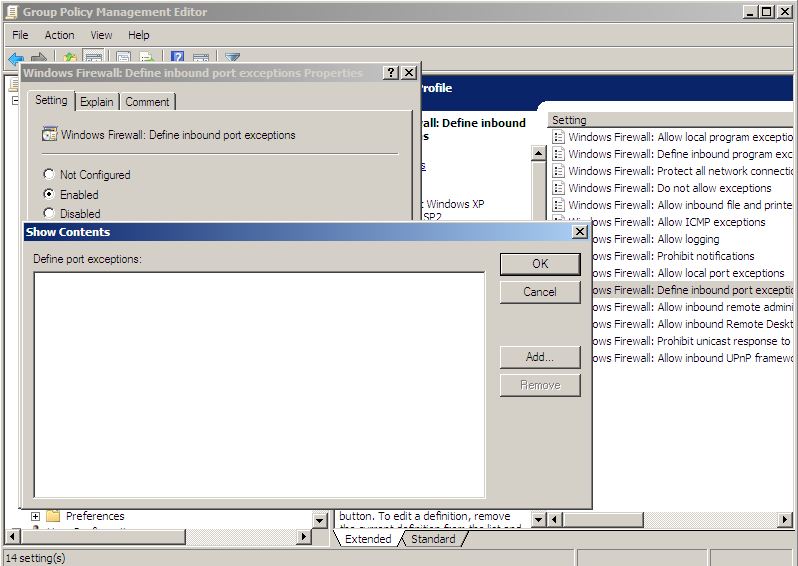This screenshot has height=566, width=798.
Task: Select the Allow inbound remote administration row
Action: coord(692,307)
